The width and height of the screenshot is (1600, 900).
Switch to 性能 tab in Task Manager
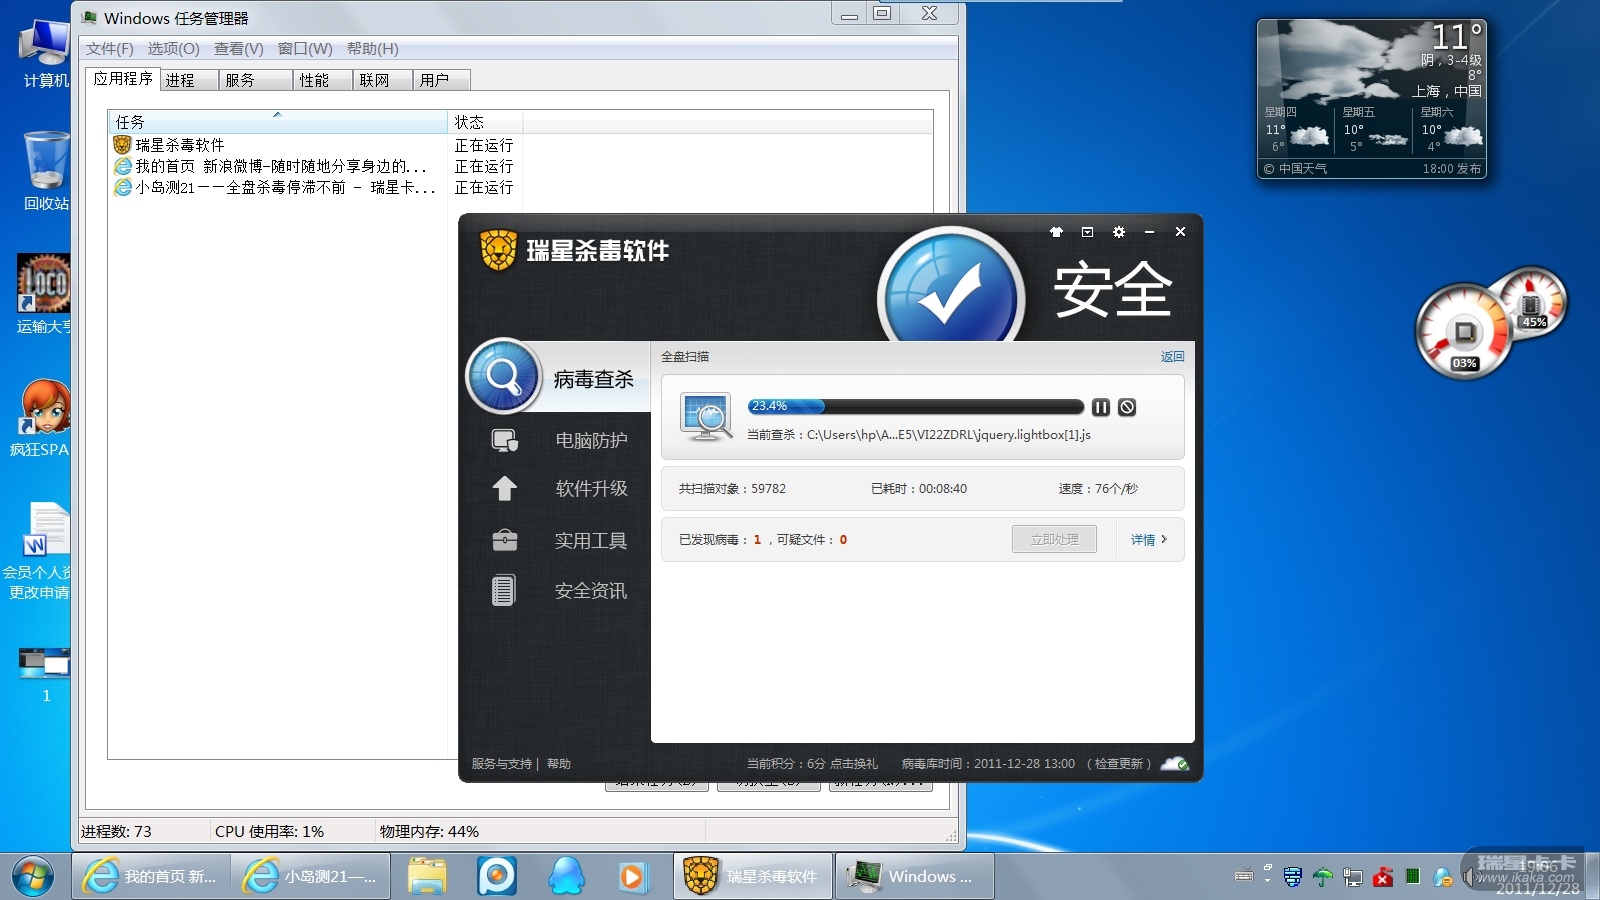[322, 80]
